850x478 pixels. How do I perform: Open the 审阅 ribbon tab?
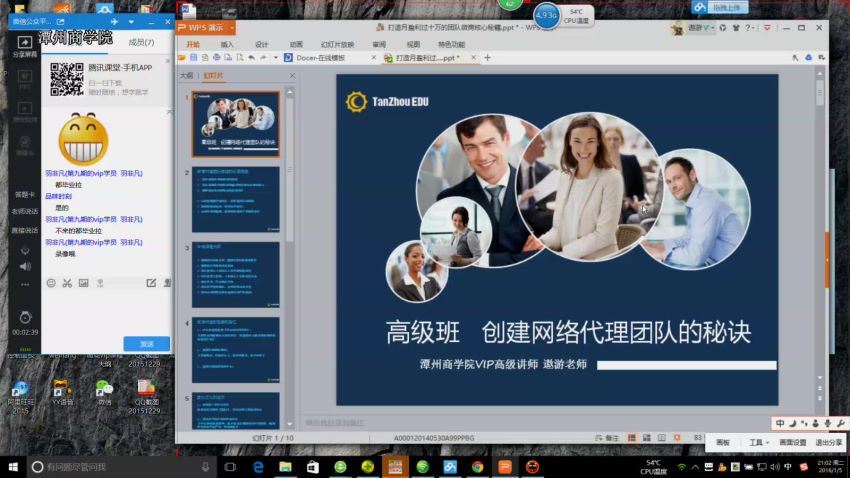coord(379,44)
